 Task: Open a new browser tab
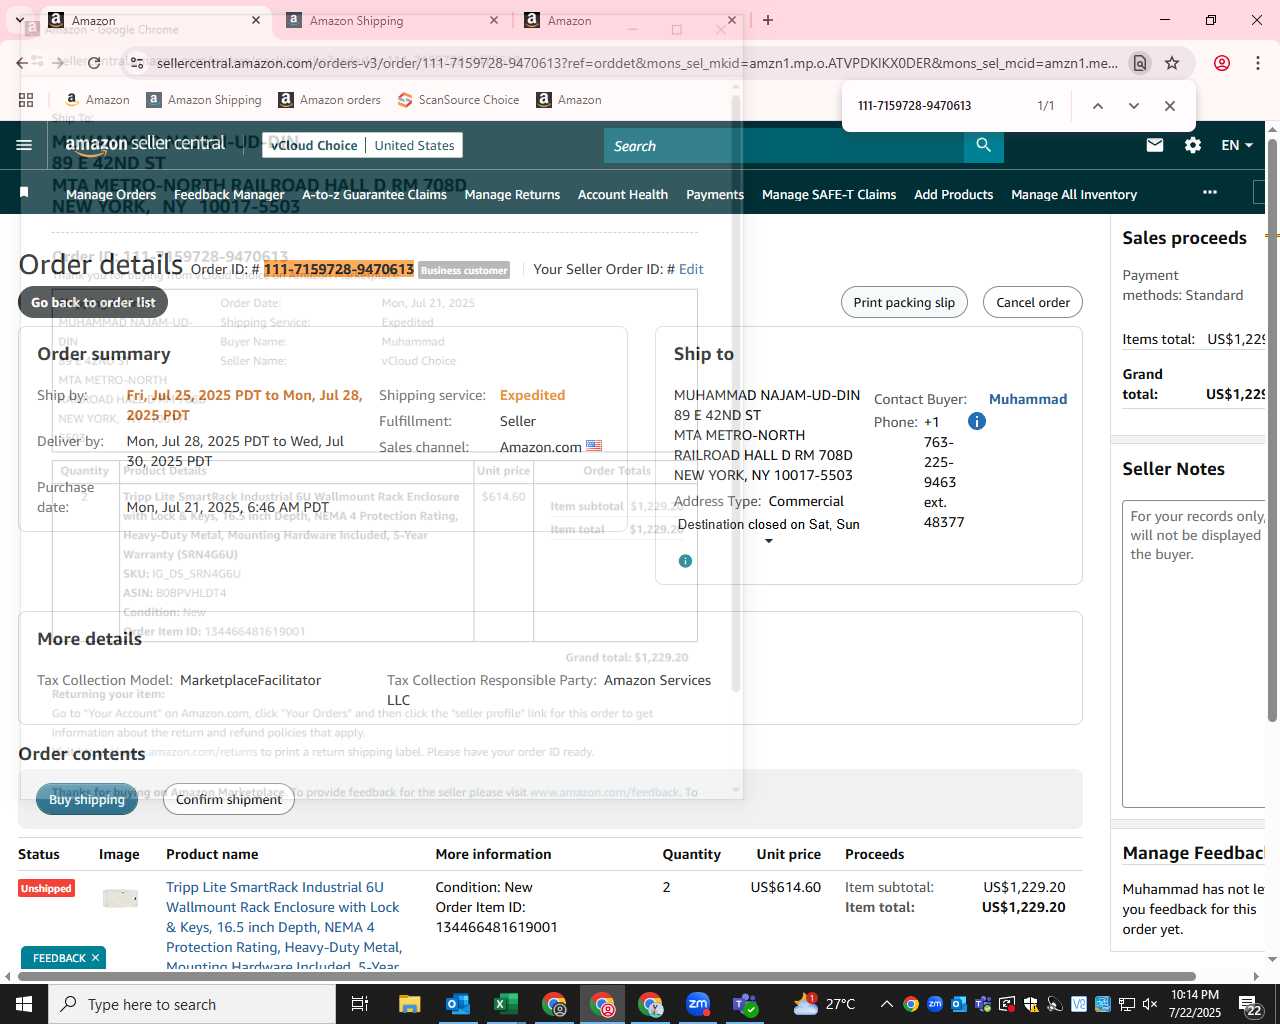(768, 20)
